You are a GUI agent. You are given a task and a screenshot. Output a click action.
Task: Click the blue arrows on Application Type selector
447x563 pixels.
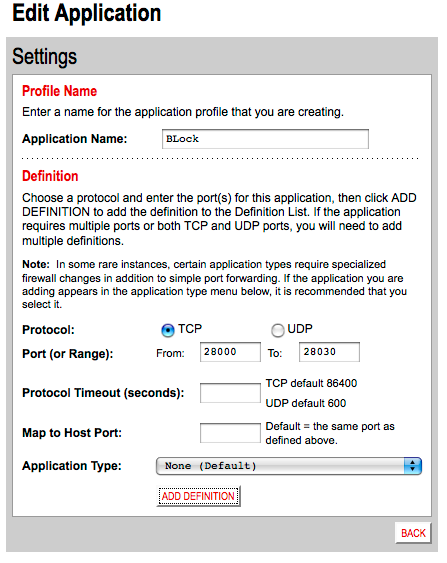pos(413,466)
